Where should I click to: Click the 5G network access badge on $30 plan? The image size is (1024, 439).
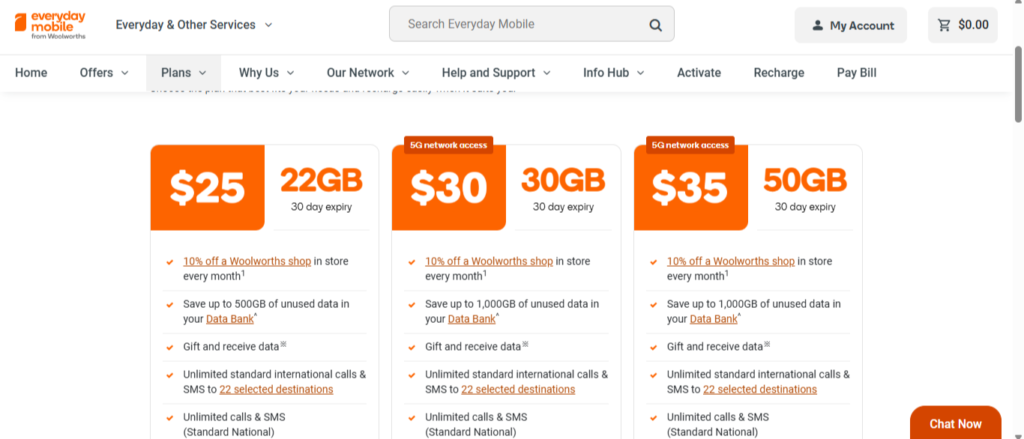pyautogui.click(x=449, y=145)
